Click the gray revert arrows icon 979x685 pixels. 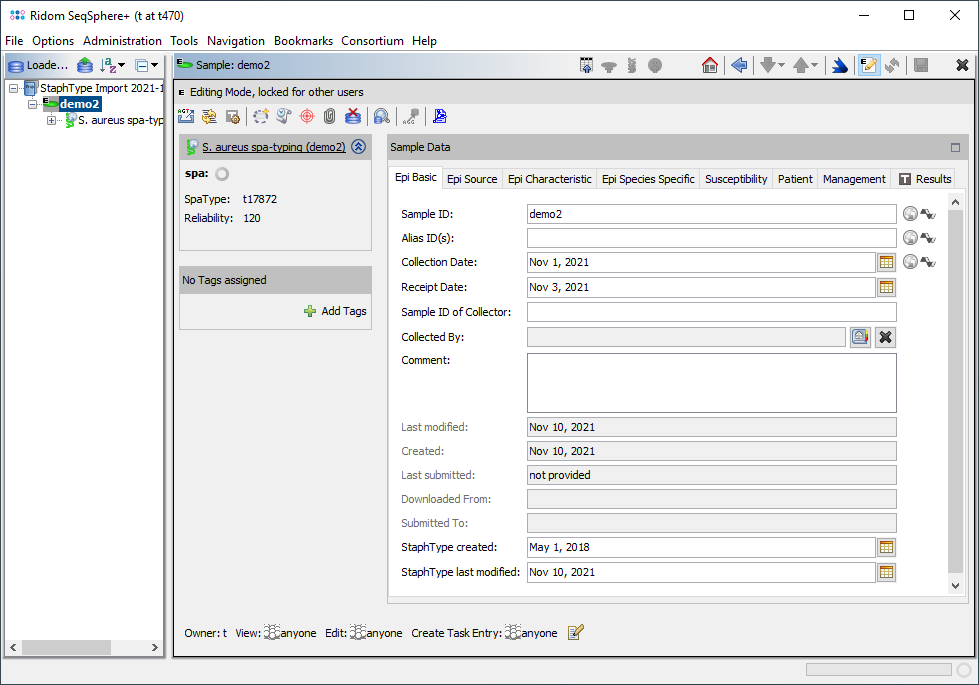892,65
